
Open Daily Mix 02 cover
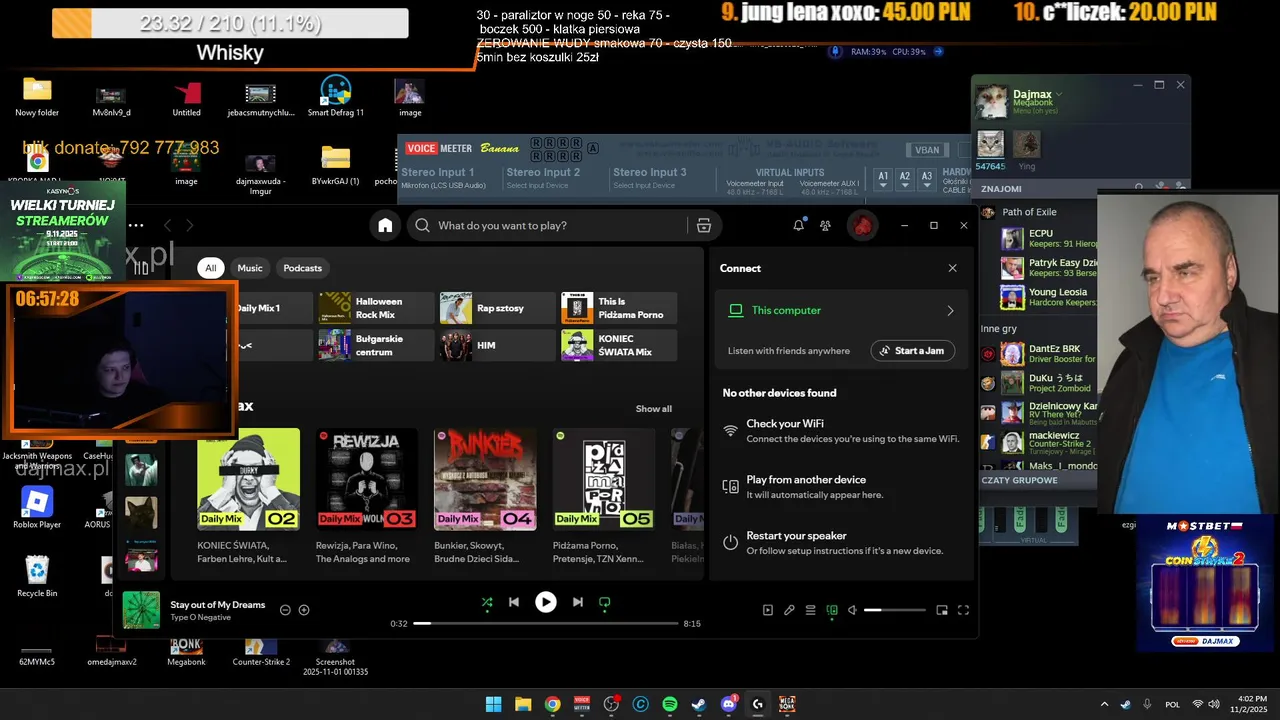248,479
